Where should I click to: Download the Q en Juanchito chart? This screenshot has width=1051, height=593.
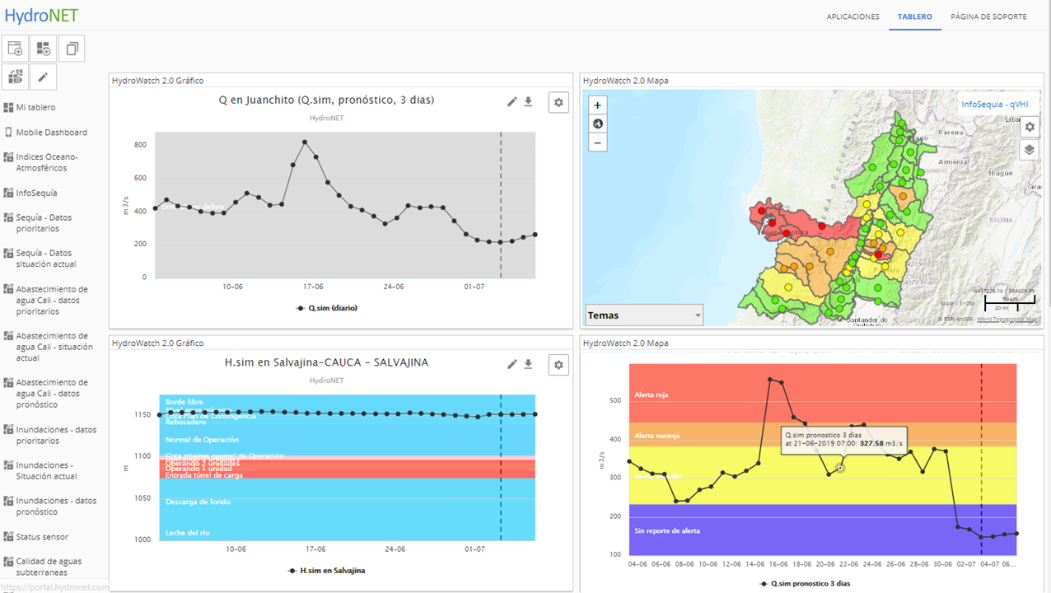coord(528,102)
